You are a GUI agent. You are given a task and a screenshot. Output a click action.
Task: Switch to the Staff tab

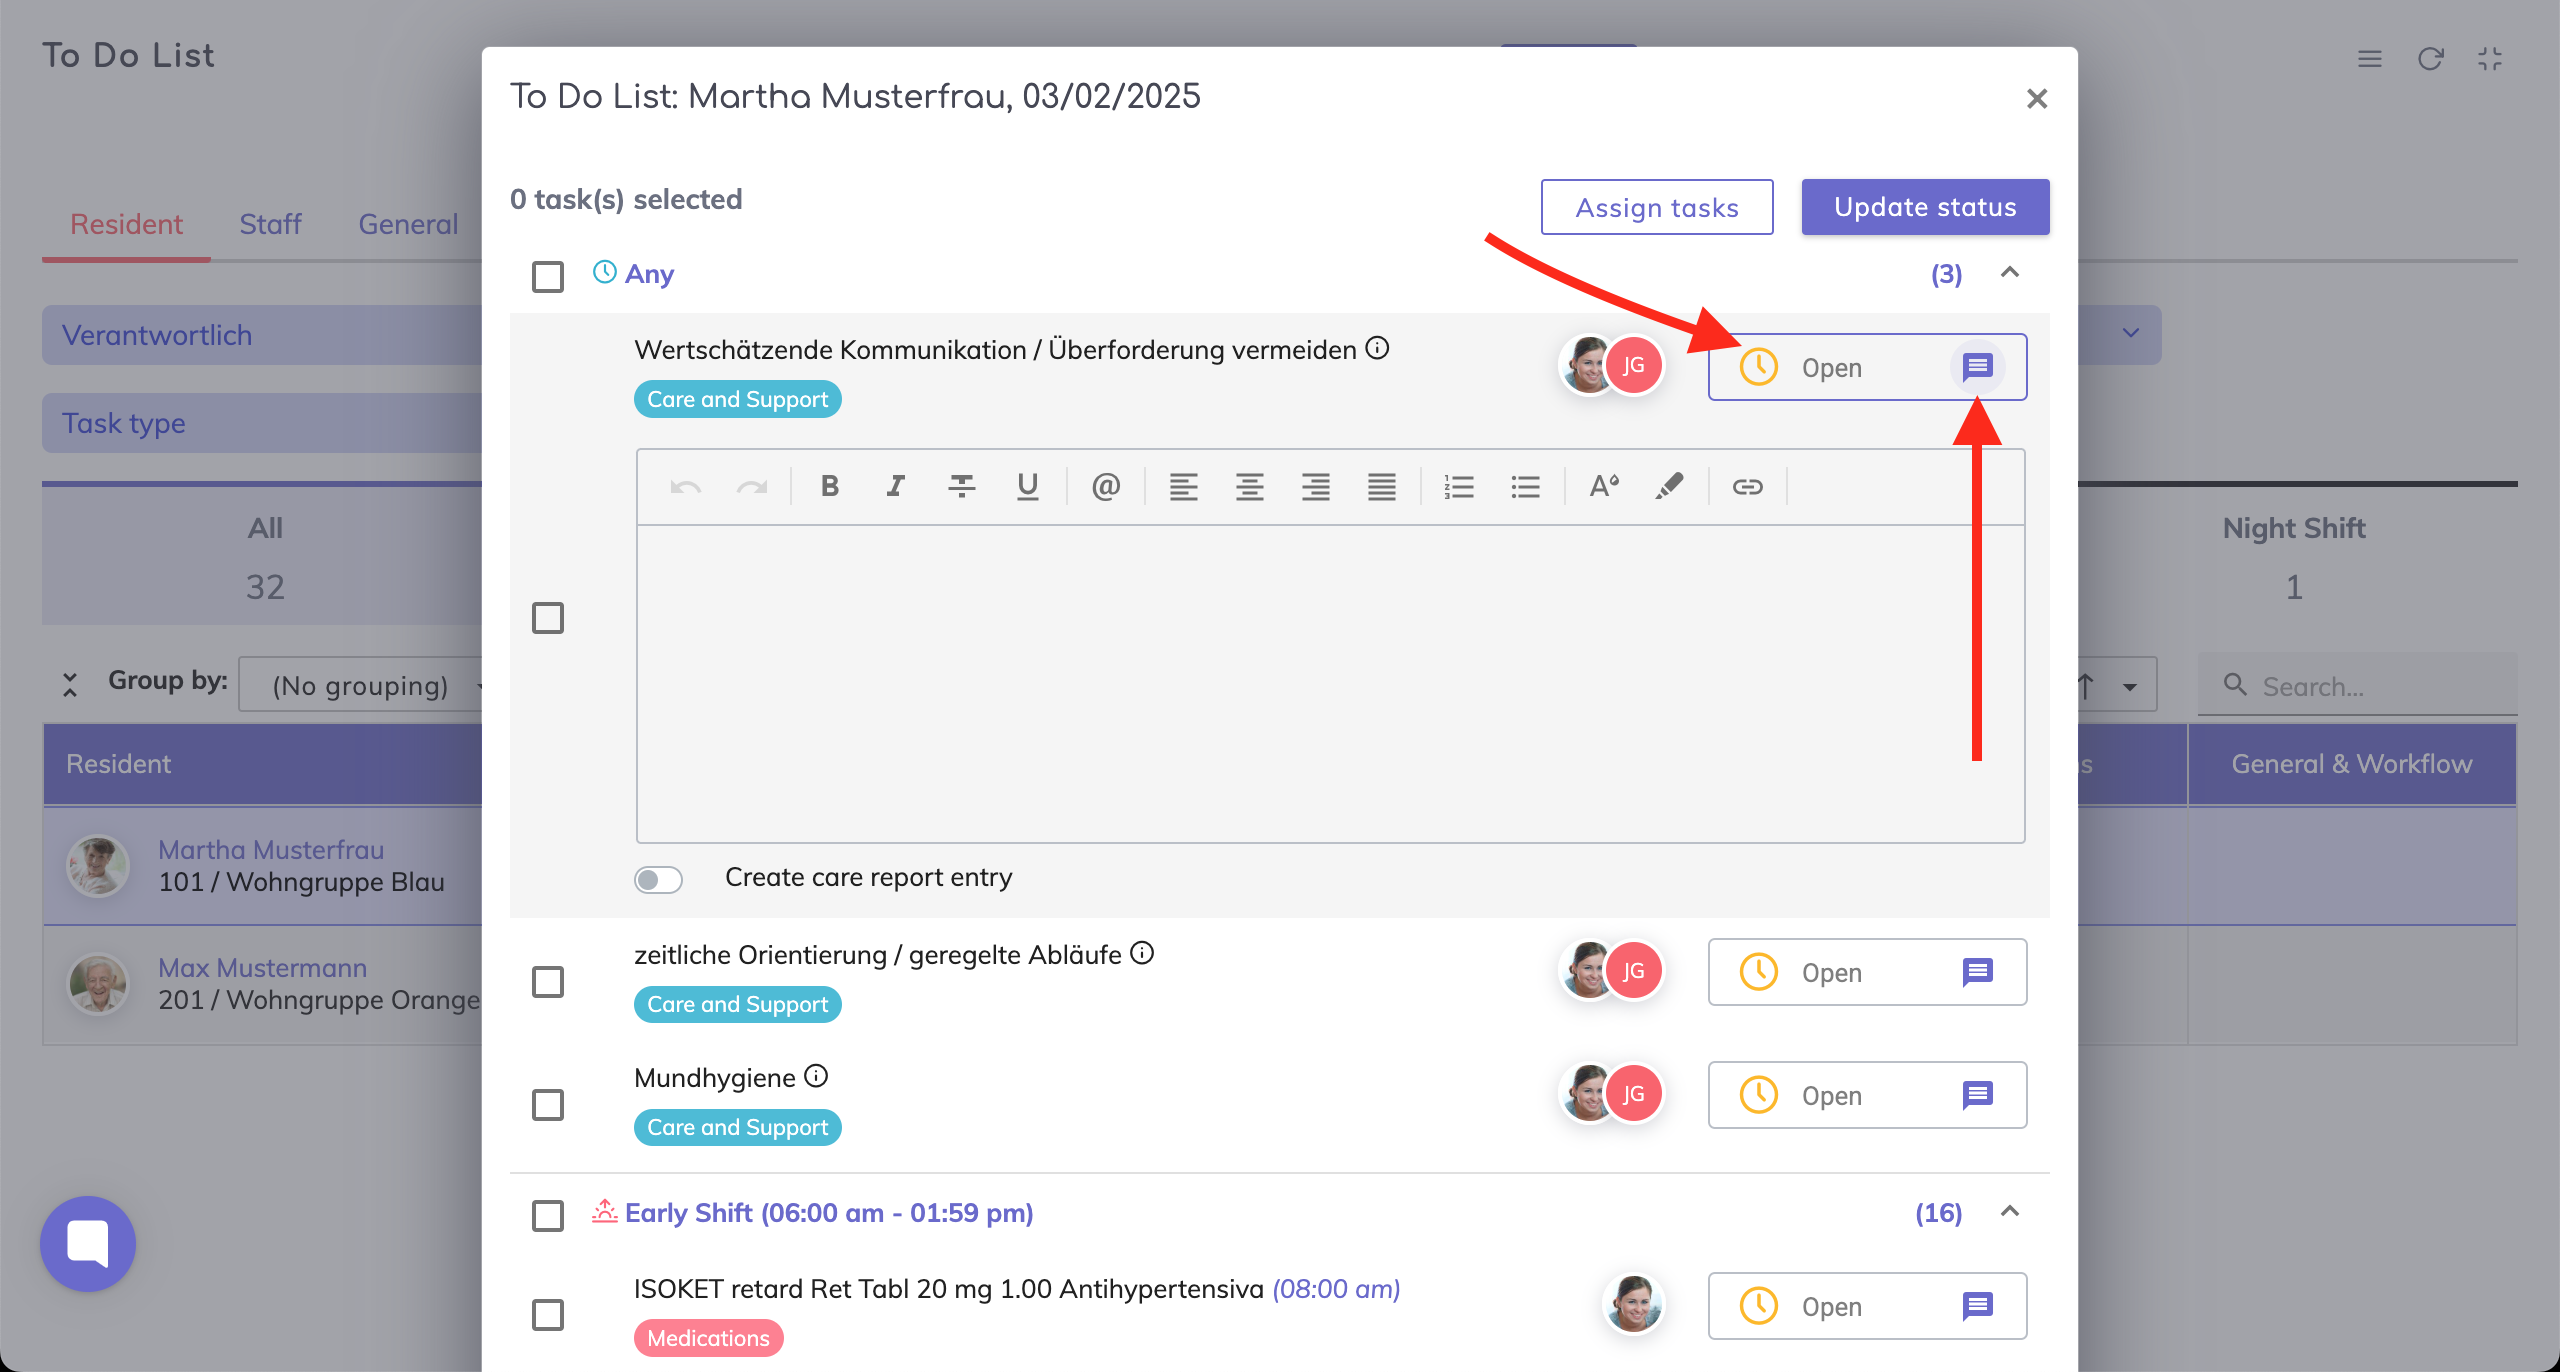(x=270, y=224)
